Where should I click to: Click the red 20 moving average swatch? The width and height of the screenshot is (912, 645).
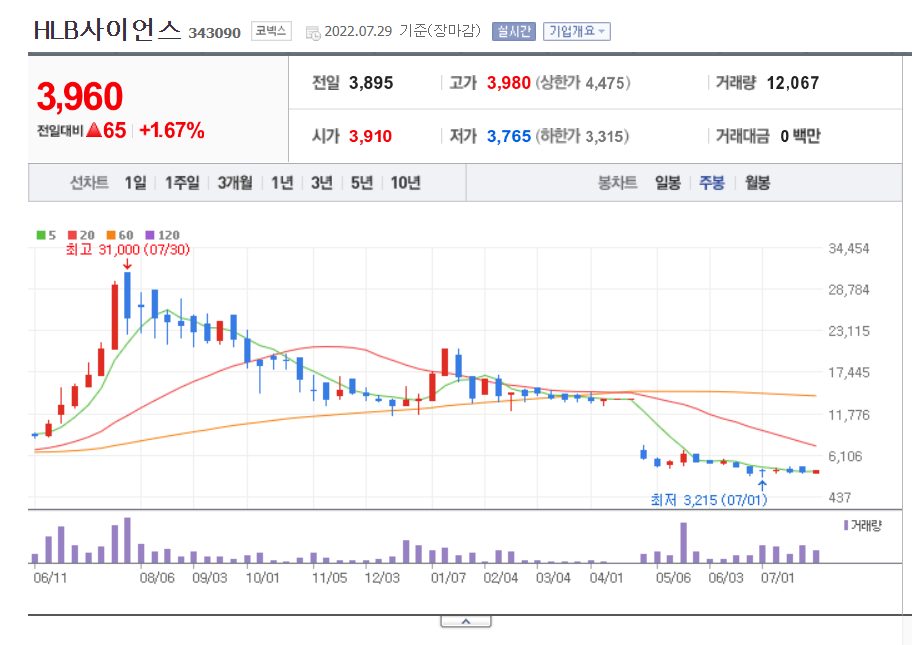pos(72,235)
